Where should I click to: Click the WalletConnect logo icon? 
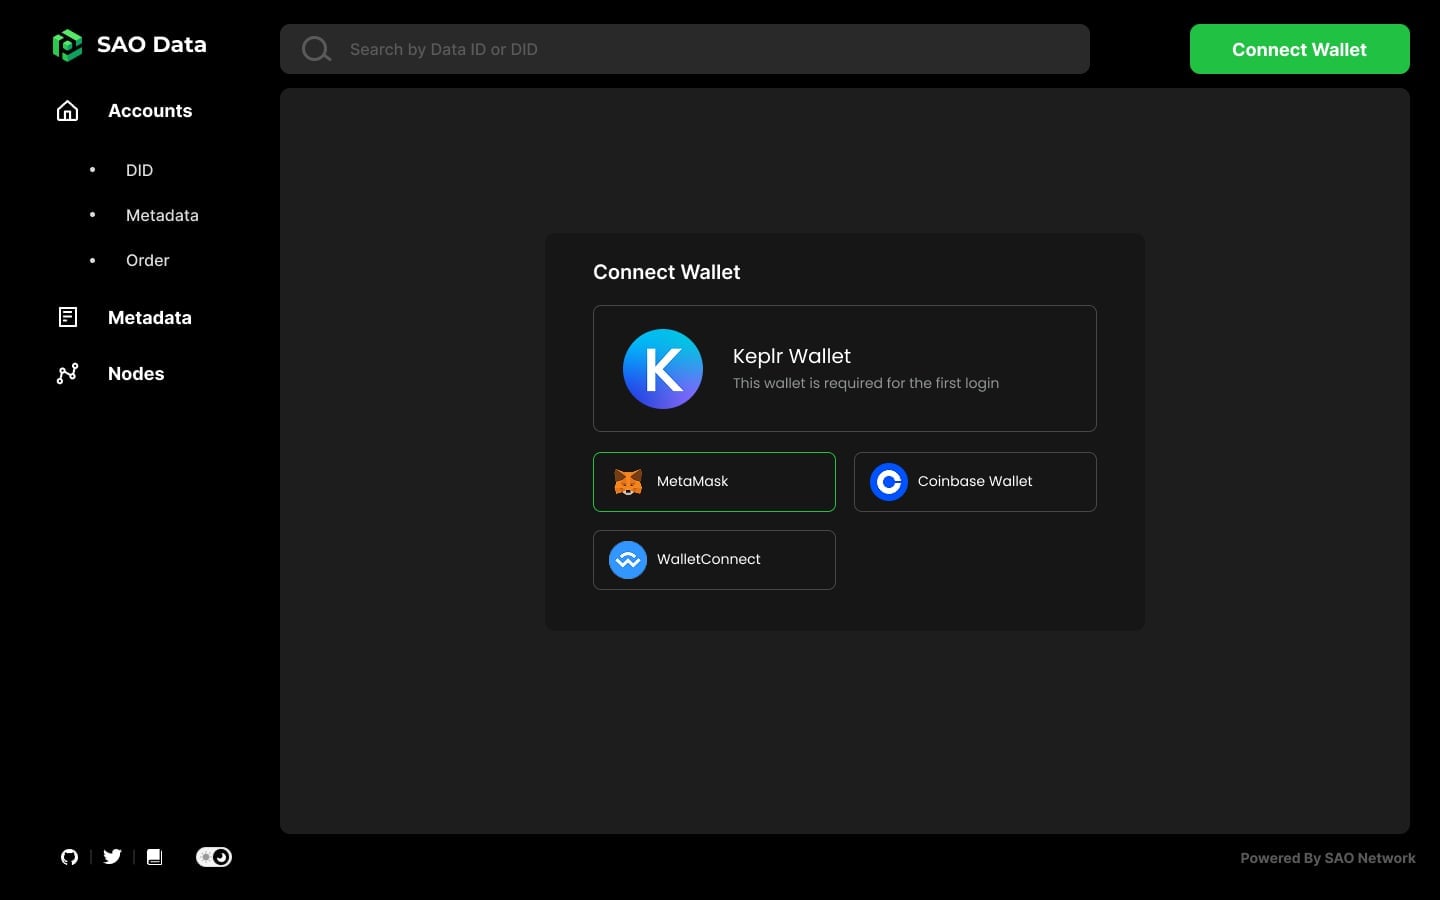pos(628,560)
